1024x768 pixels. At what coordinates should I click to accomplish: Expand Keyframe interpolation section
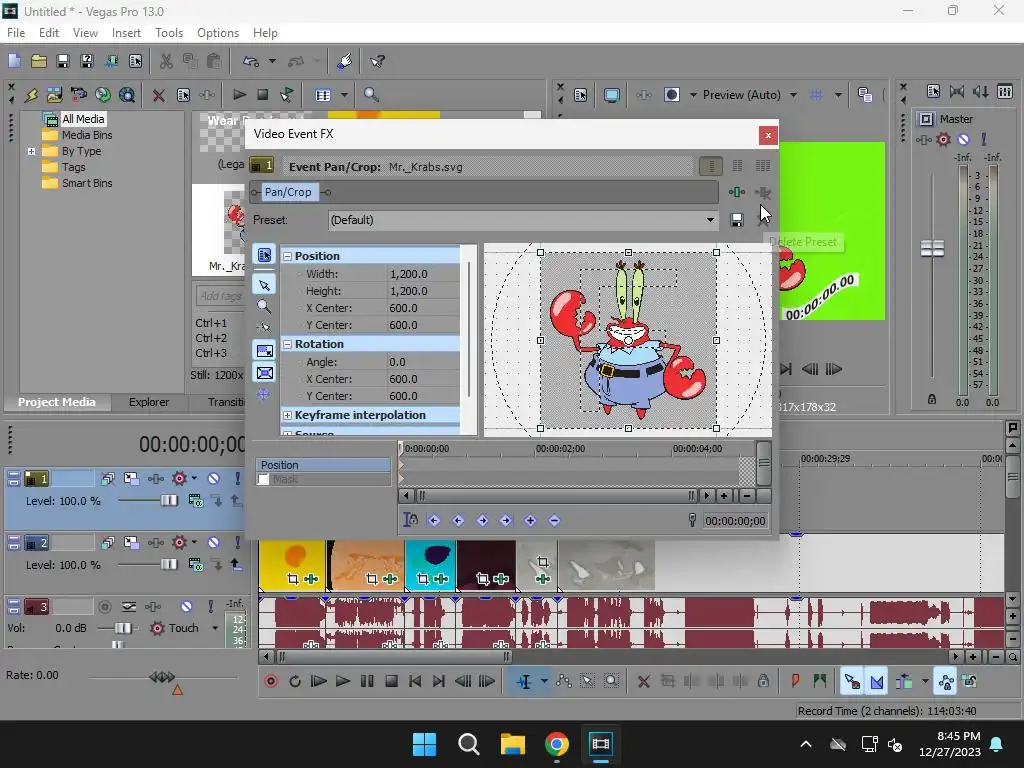[288, 415]
